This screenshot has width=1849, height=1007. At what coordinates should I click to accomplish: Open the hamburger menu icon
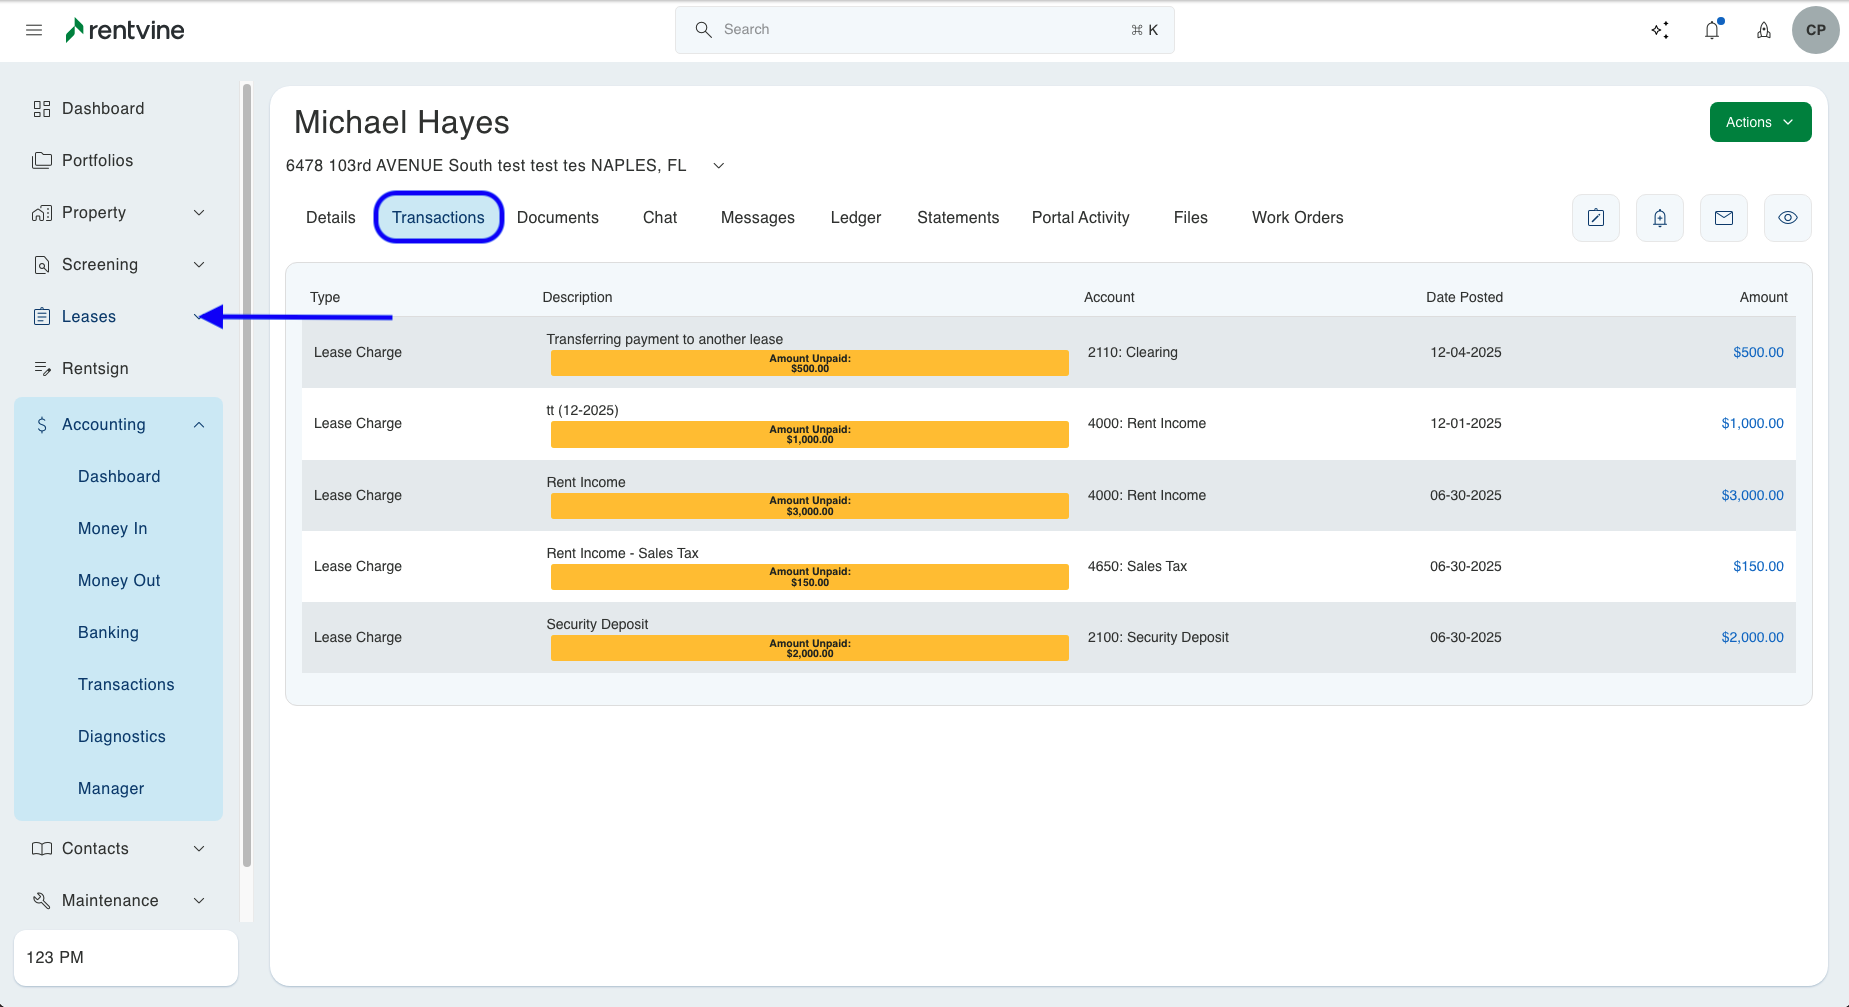point(34,30)
